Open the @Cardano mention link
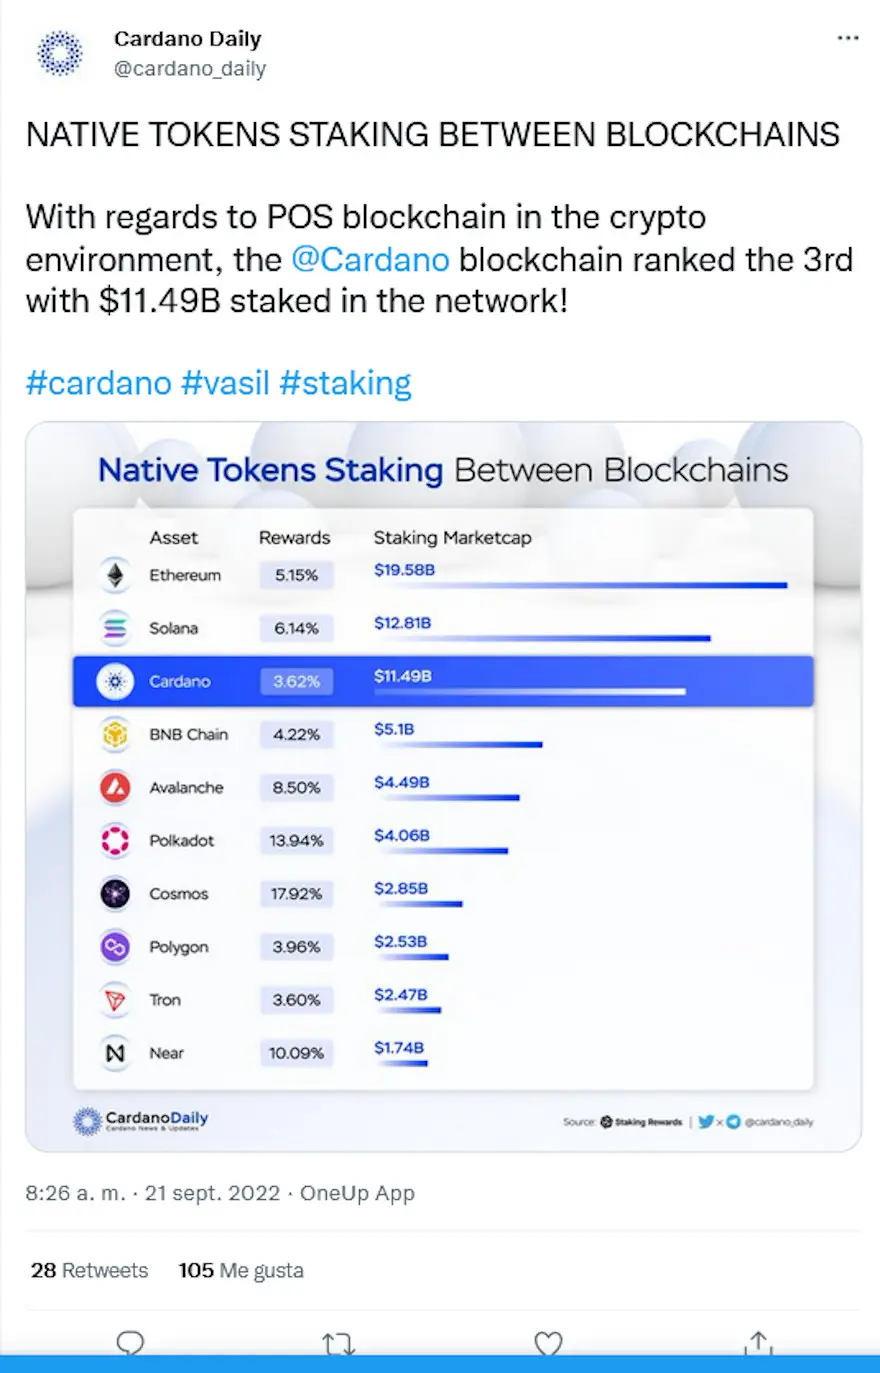The image size is (880, 1373). pos(370,259)
